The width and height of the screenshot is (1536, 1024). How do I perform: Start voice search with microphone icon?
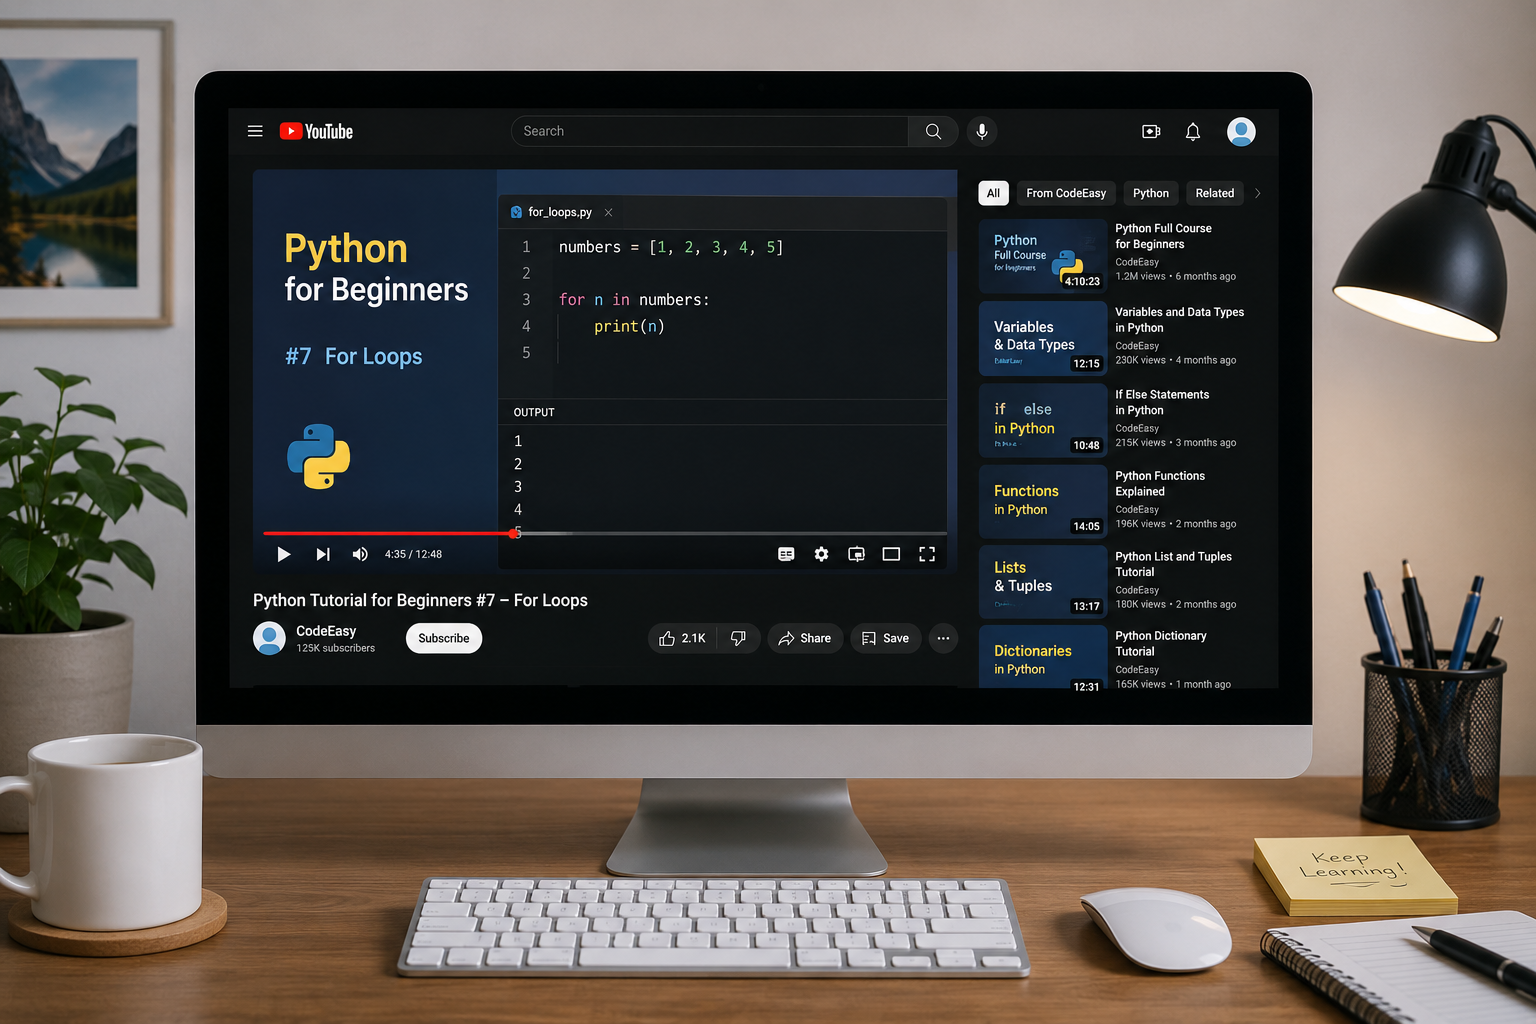(982, 131)
